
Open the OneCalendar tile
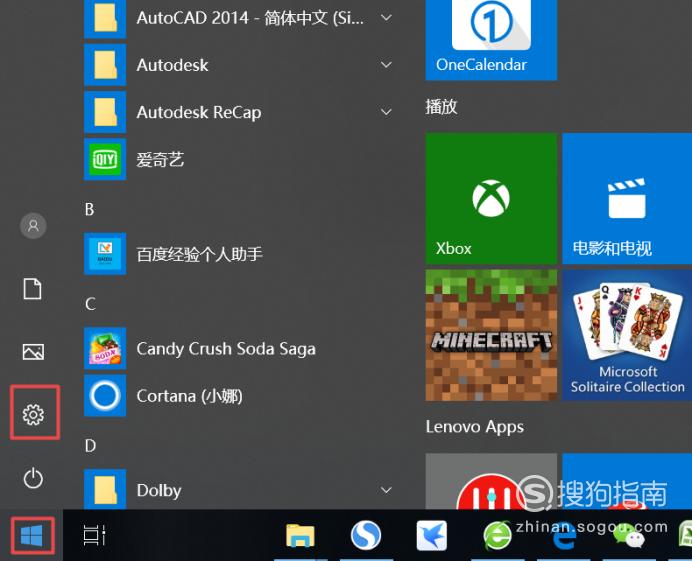point(491,40)
